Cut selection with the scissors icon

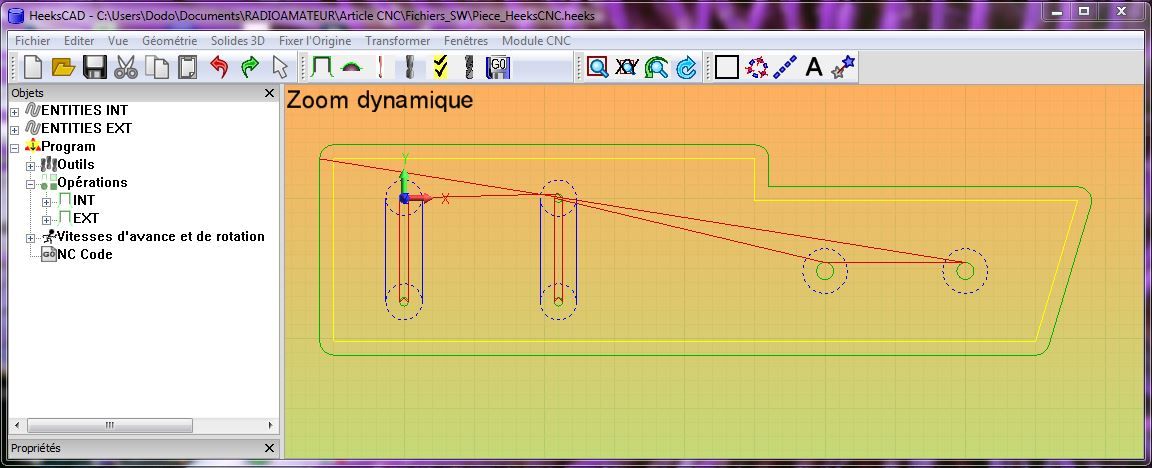pos(126,68)
